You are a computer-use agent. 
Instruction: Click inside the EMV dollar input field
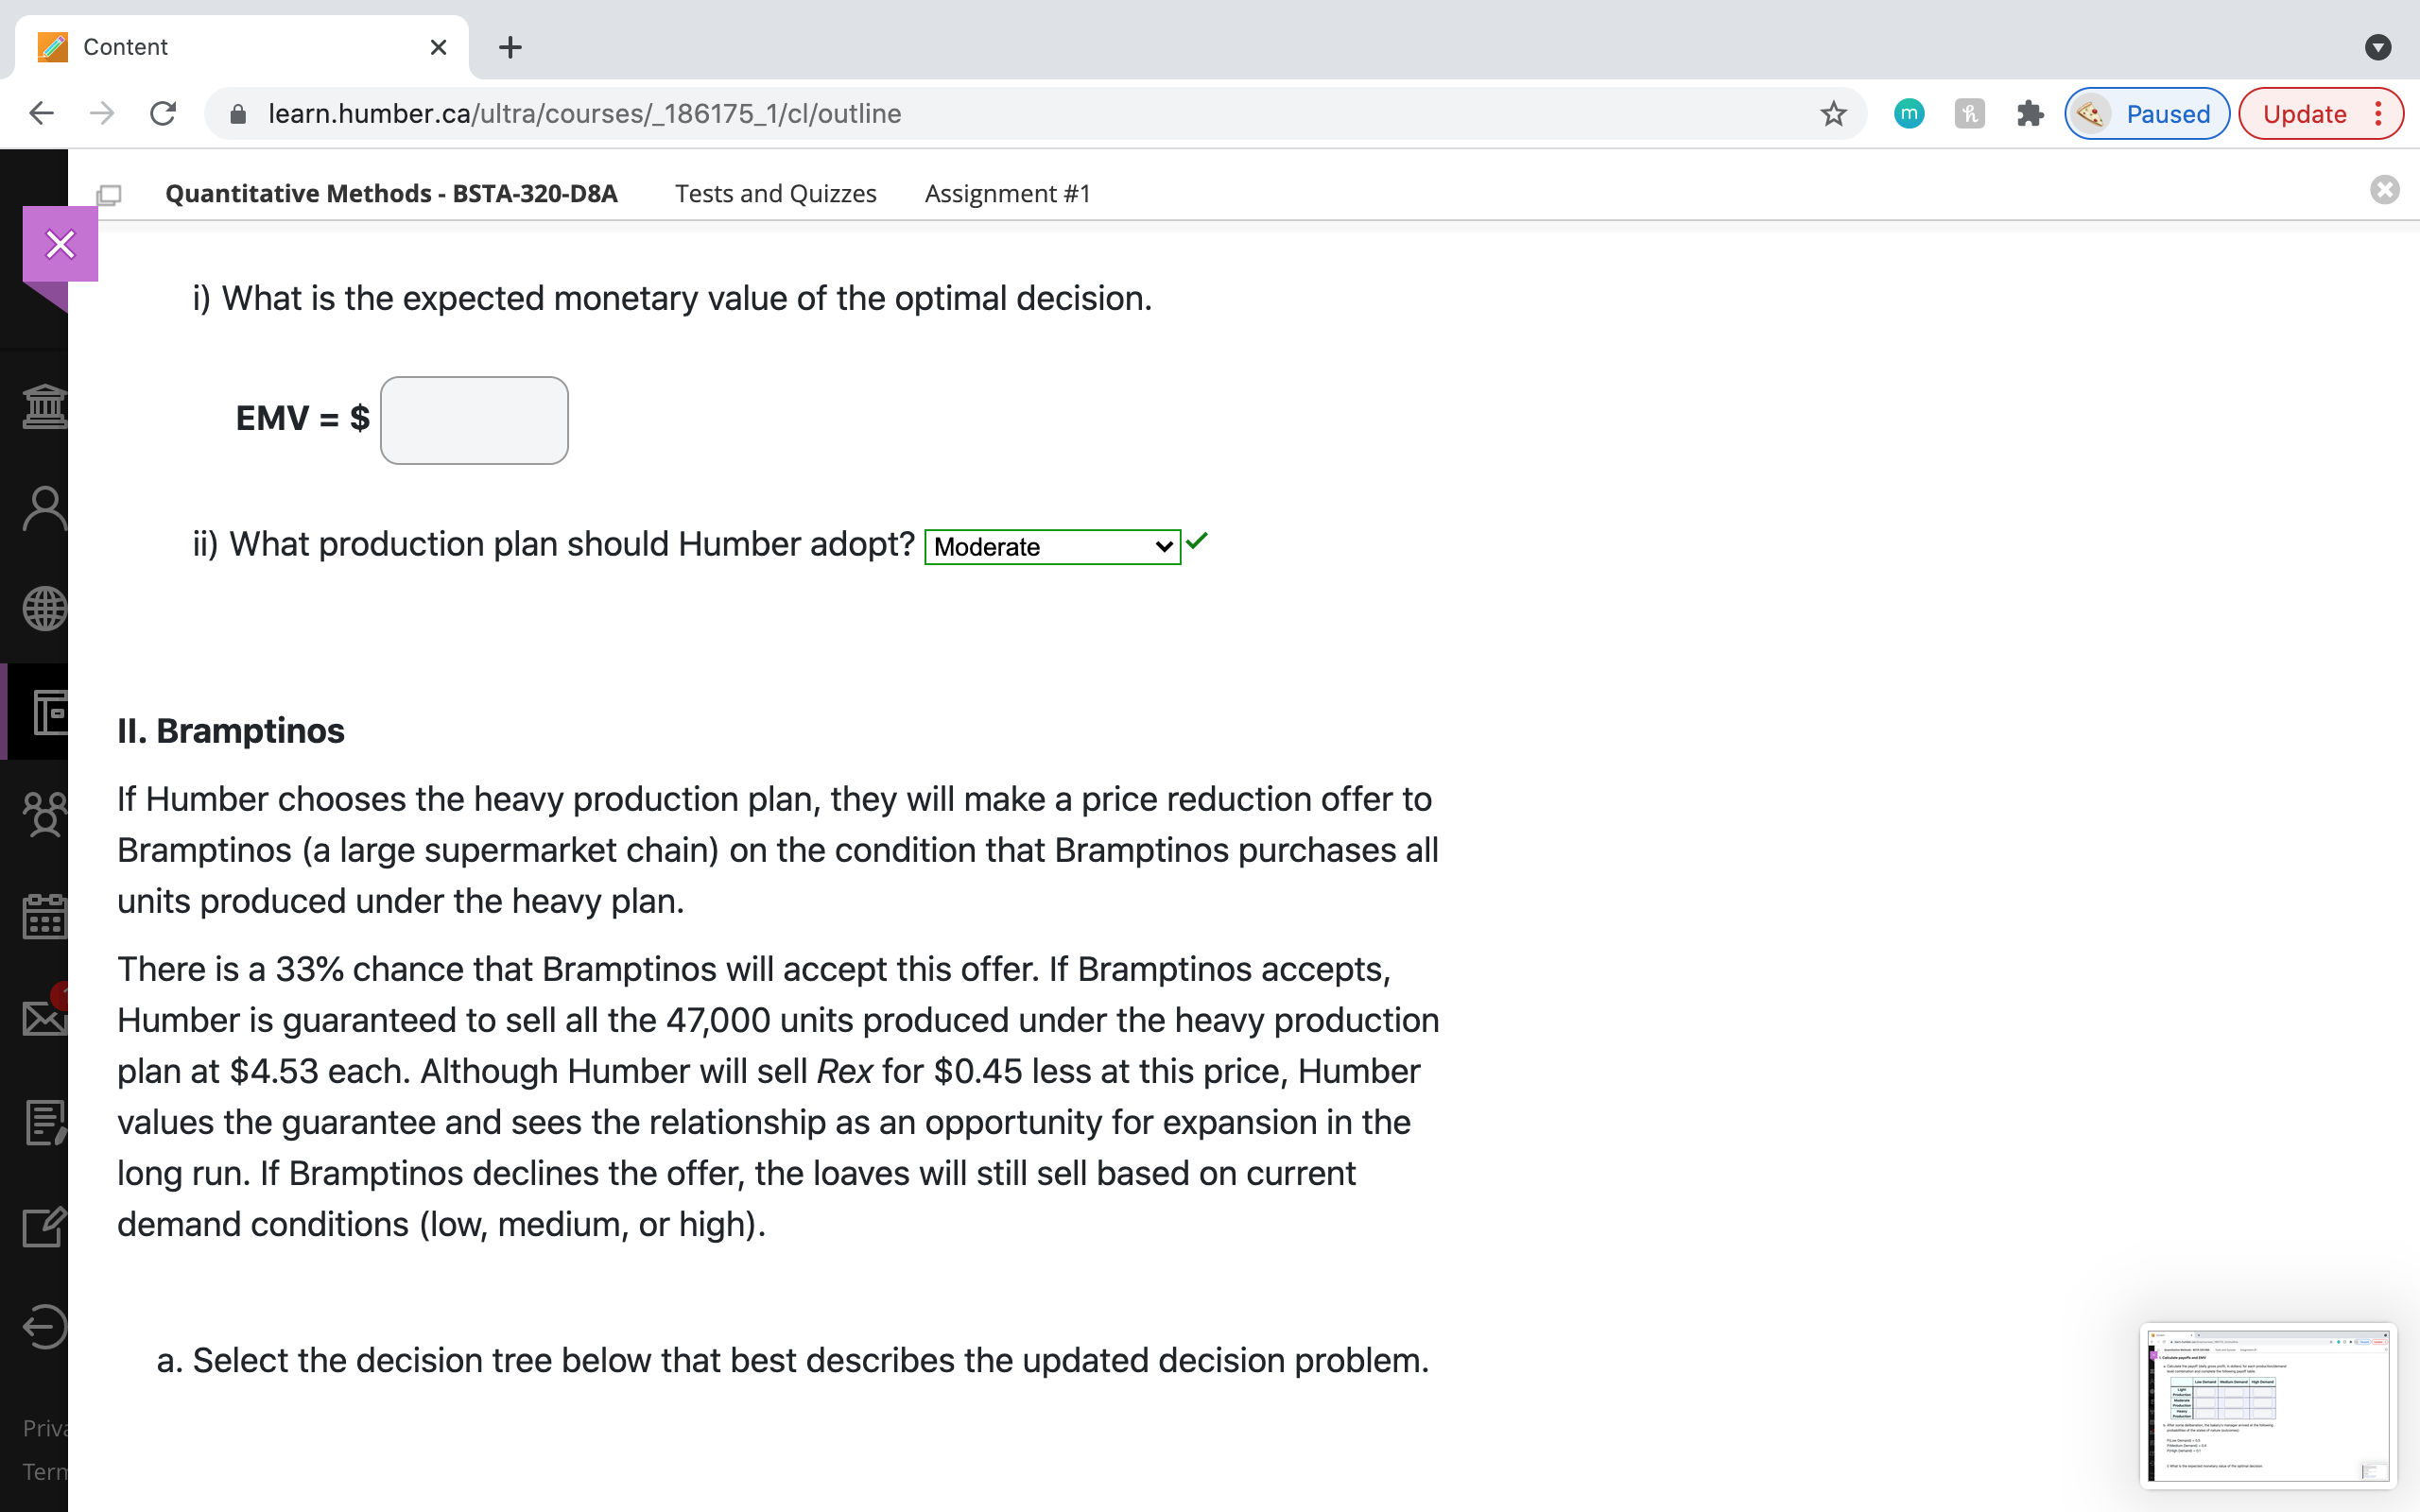[474, 420]
